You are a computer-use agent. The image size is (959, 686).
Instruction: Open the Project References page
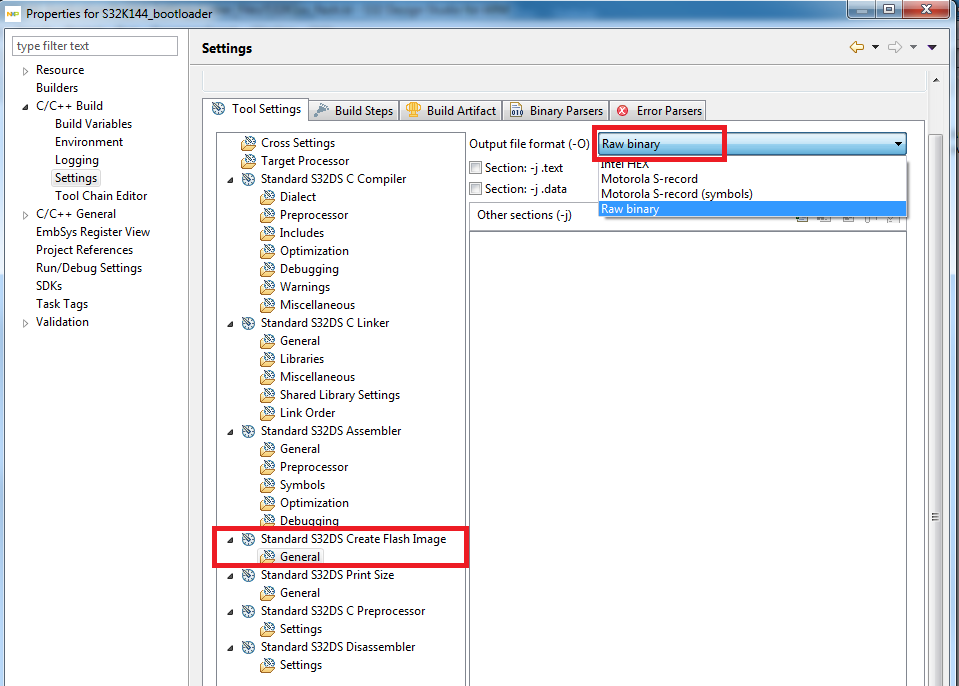point(84,250)
